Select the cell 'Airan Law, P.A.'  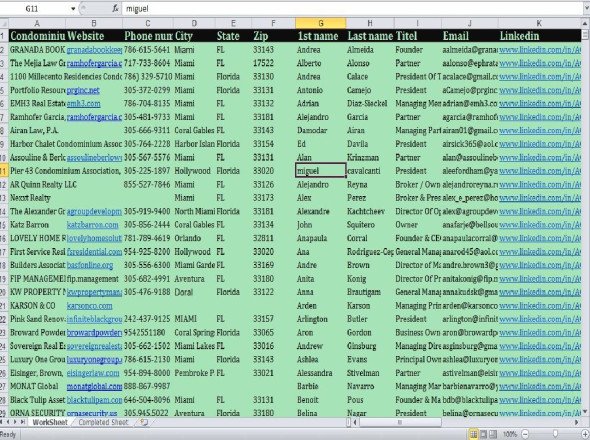37,131
